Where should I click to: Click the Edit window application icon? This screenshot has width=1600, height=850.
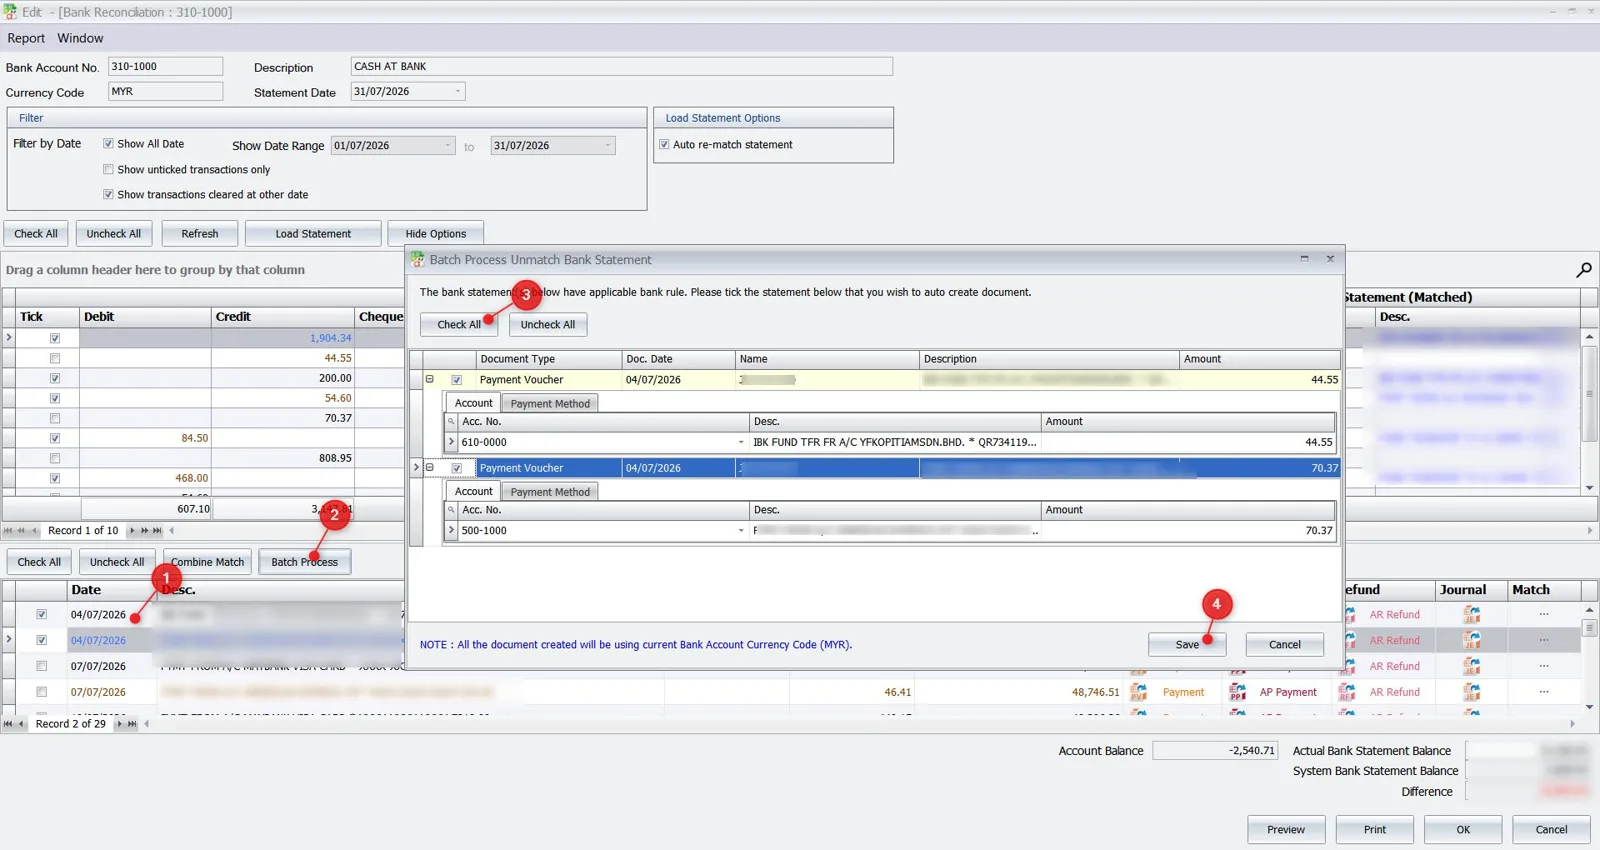pos(10,12)
